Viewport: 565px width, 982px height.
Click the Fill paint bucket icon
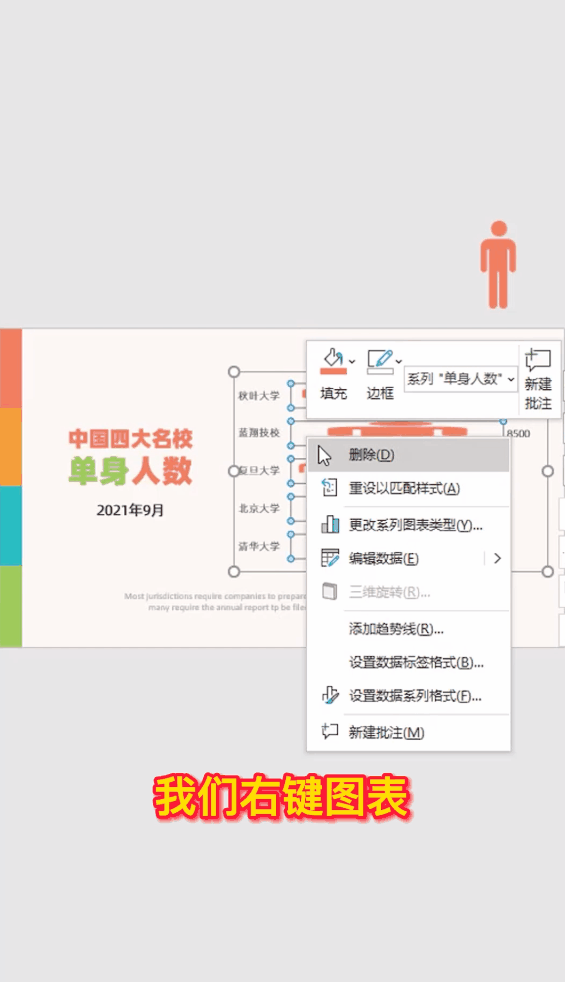[x=333, y=358]
